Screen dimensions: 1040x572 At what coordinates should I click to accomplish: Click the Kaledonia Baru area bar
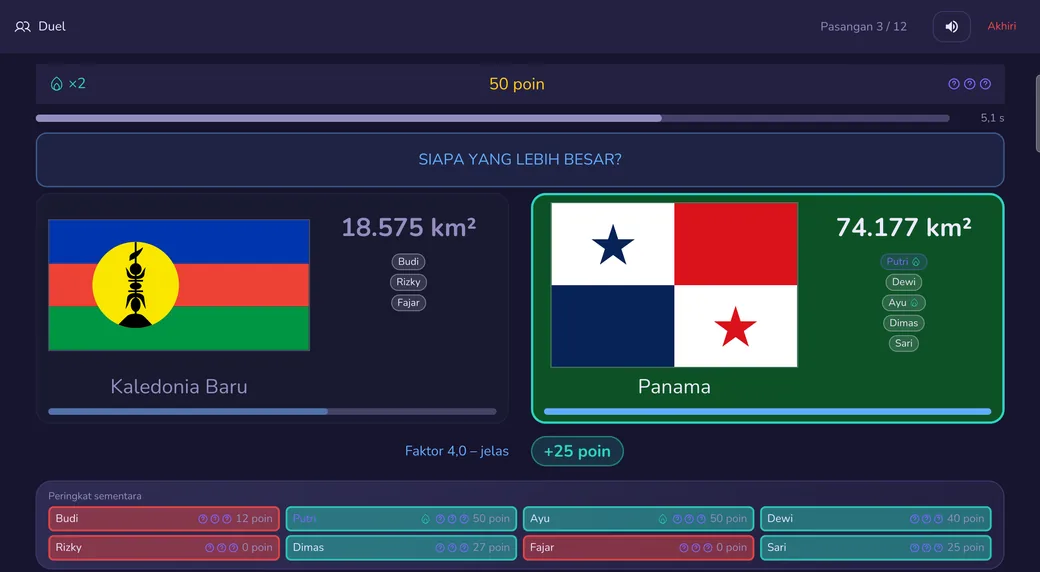click(272, 411)
